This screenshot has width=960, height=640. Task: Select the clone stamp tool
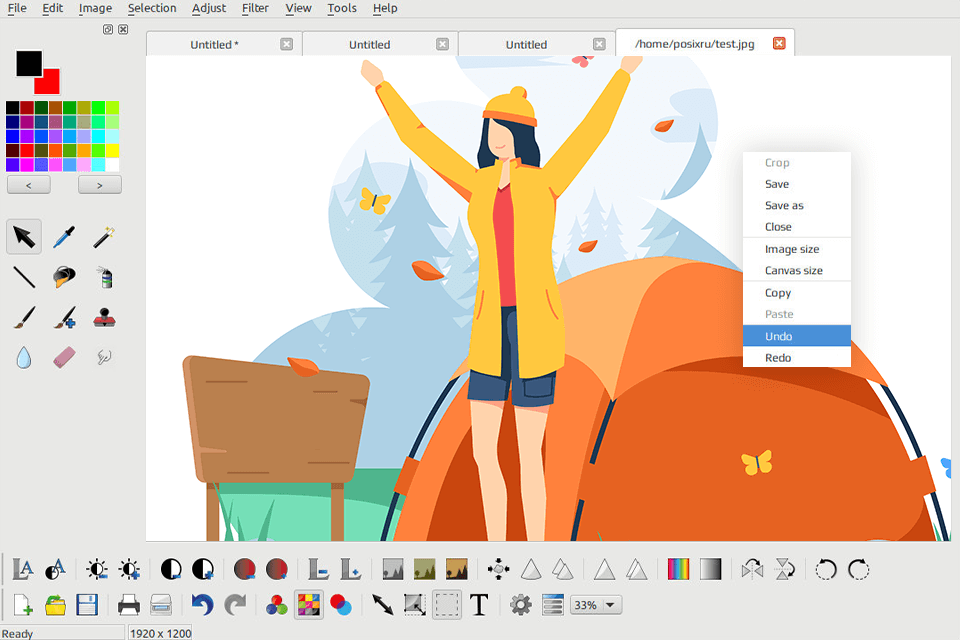(x=104, y=318)
